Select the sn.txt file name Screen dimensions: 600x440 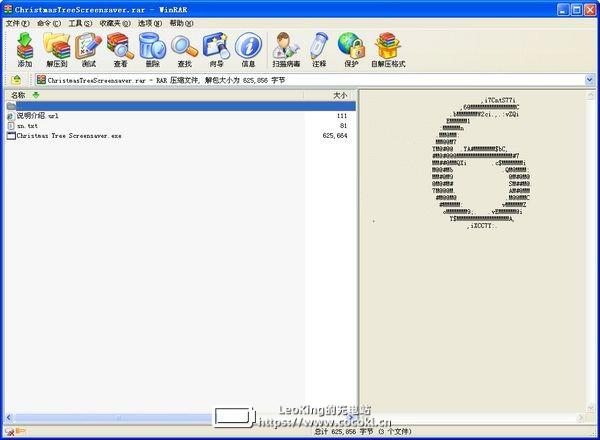(27, 125)
